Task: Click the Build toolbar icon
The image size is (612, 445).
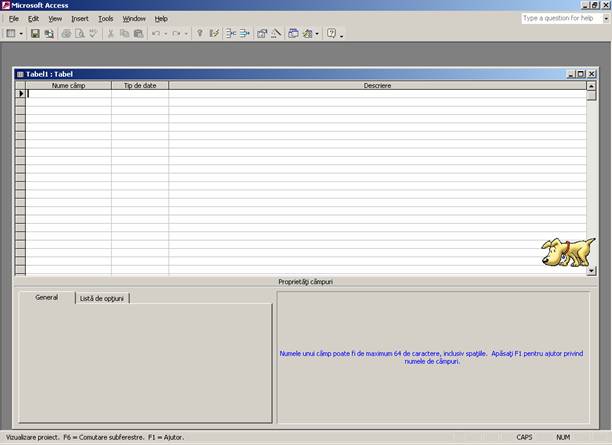Action: click(277, 34)
